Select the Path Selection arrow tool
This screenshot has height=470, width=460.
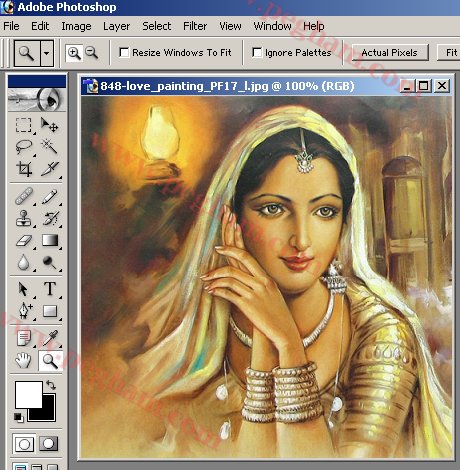pos(23,289)
